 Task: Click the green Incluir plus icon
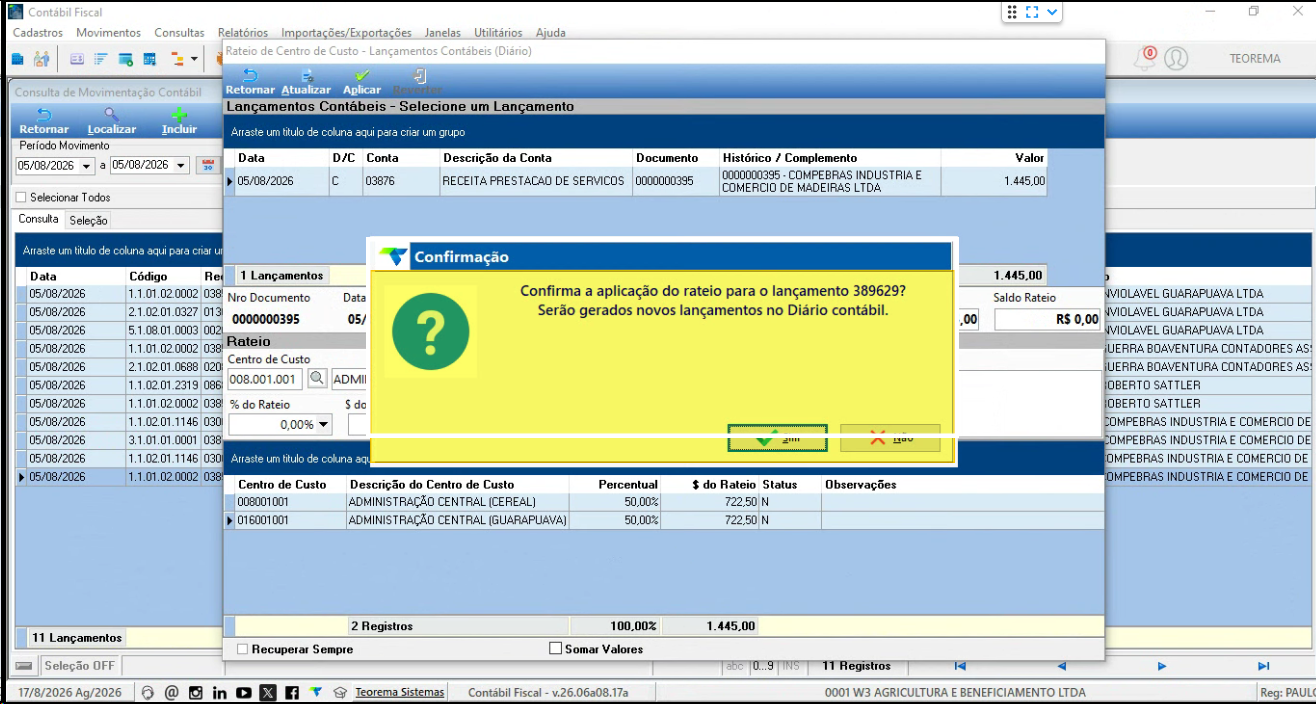tap(179, 121)
